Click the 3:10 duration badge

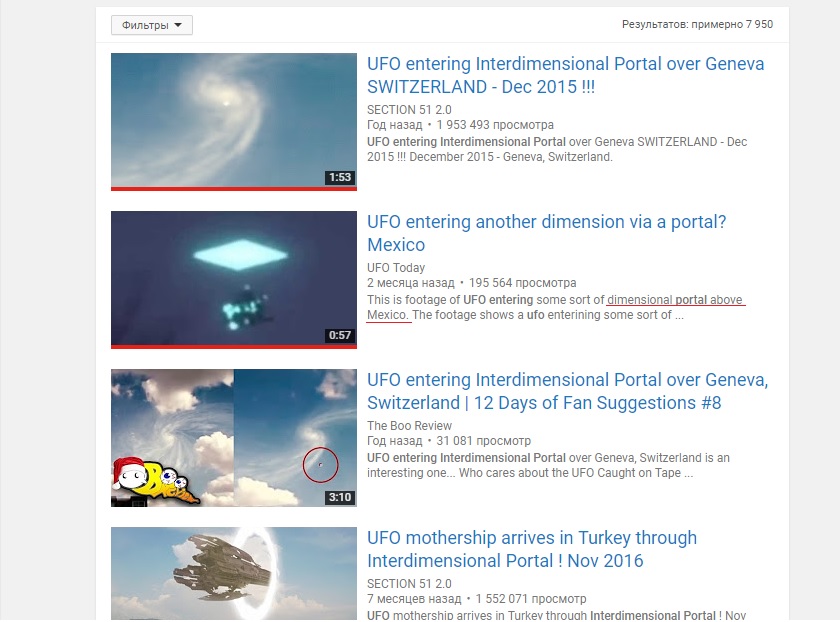pos(340,497)
